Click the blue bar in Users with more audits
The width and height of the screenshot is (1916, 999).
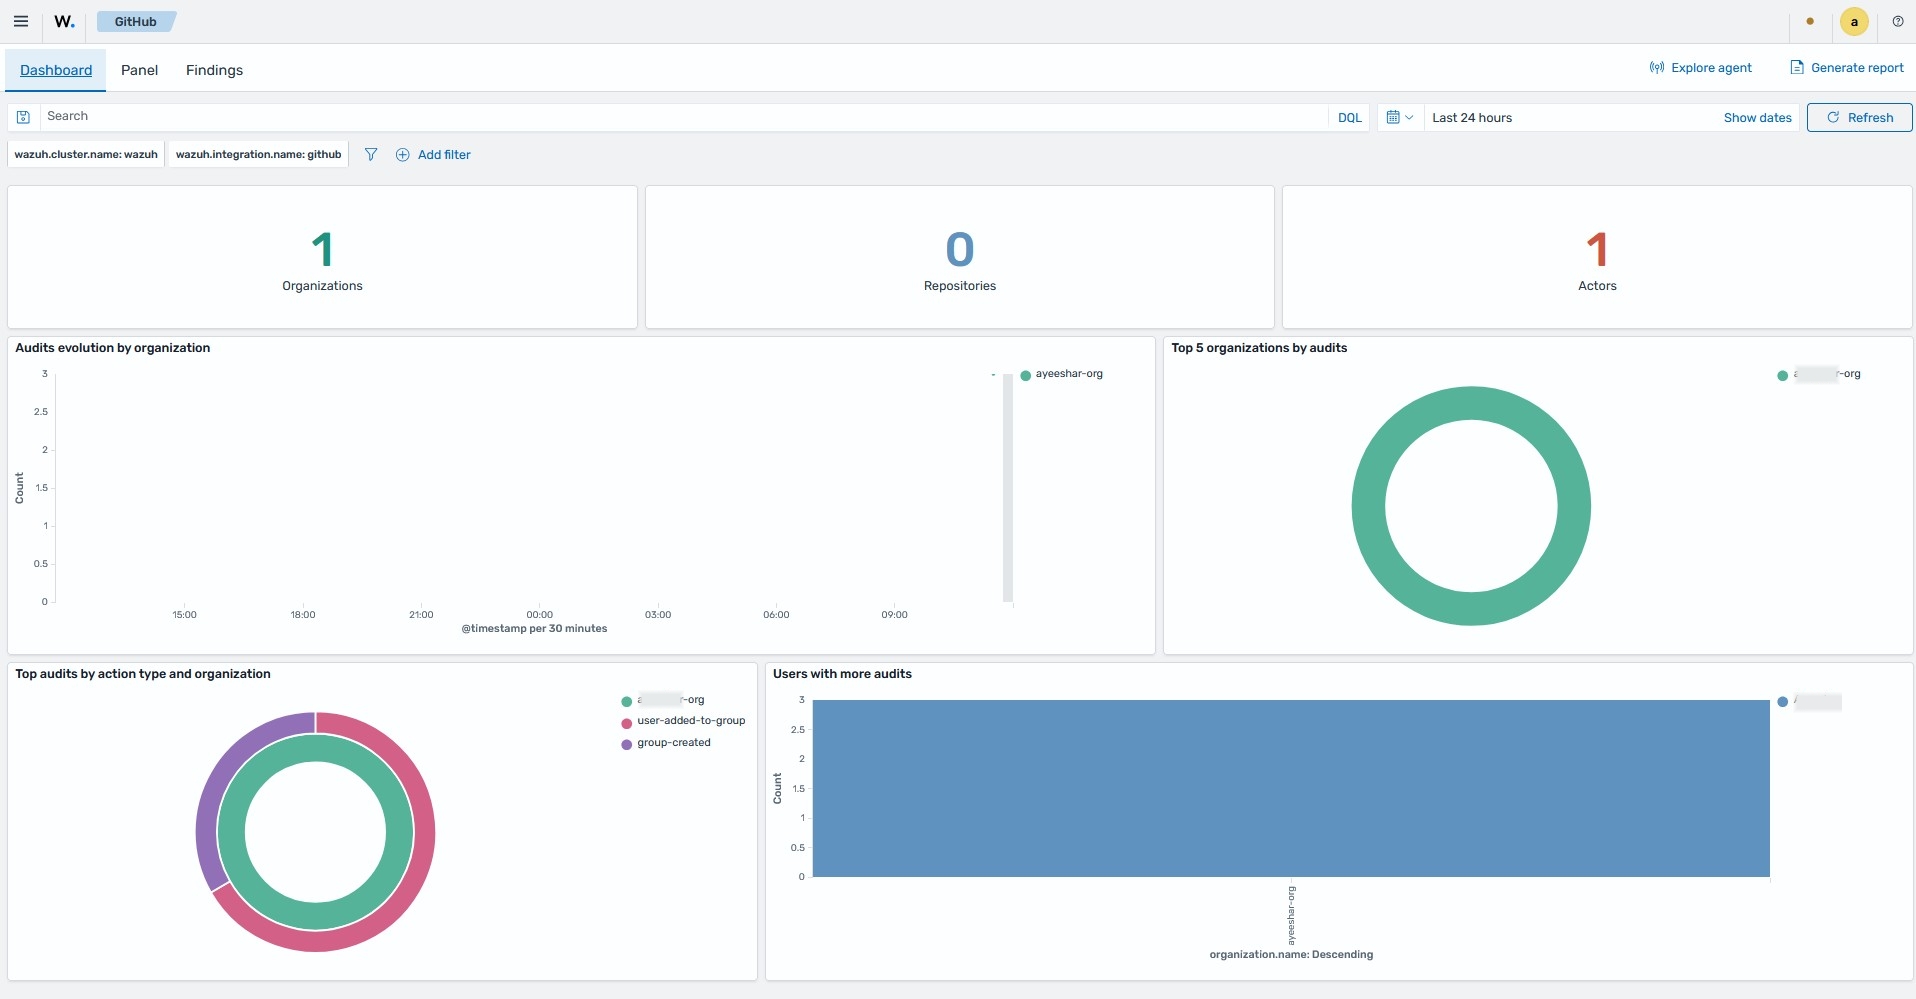pyautogui.click(x=1291, y=788)
